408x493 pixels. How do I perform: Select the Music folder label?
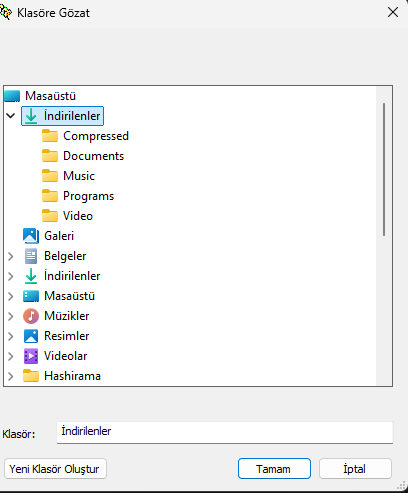[x=79, y=176]
